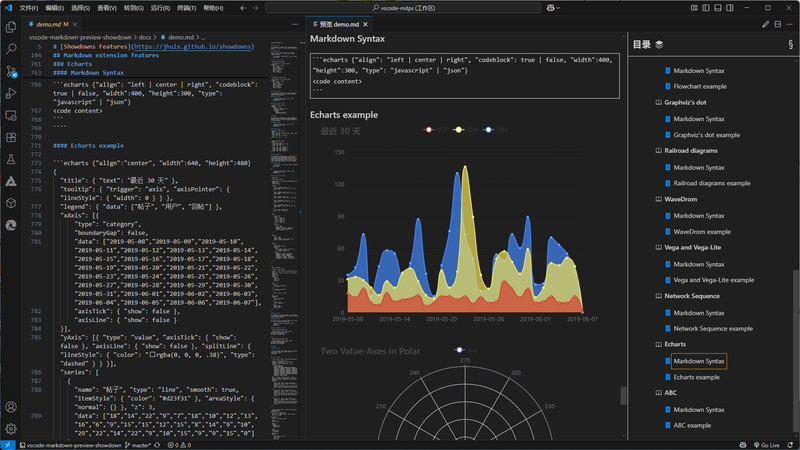Click the command center search box
The image size is (800, 450).
point(403,8)
